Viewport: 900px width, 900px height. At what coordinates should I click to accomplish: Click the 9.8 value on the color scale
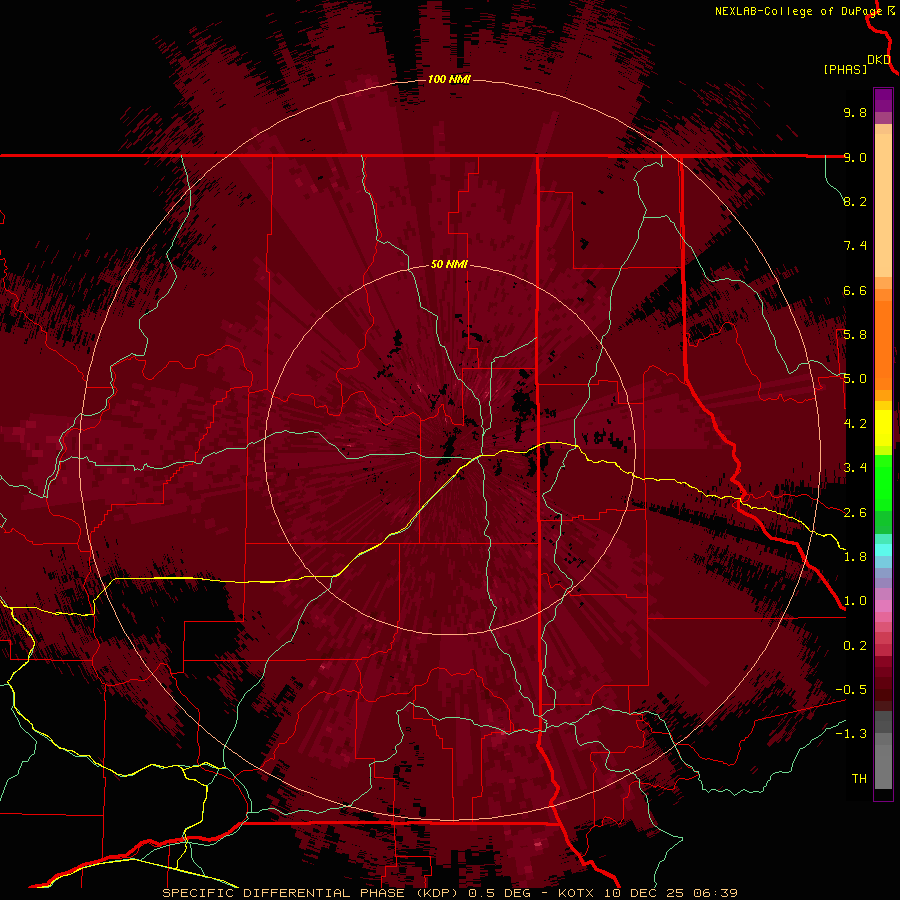(855, 112)
